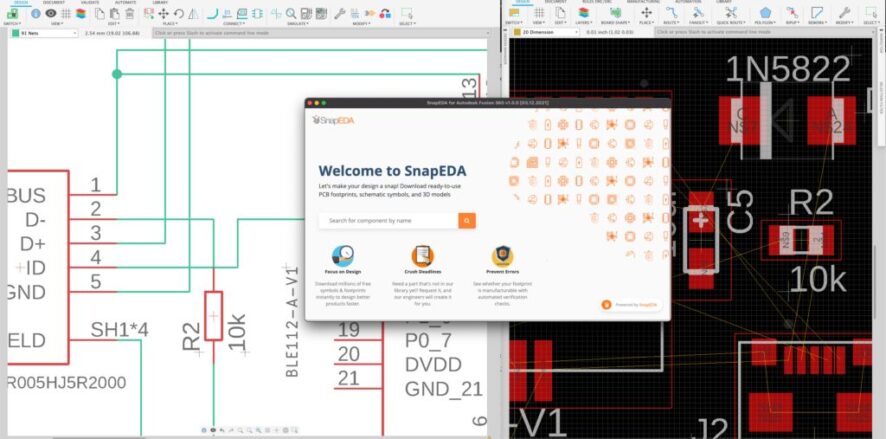Click the SnapEDA component search field
Viewport: 886px width, 439px height.
[389, 221]
